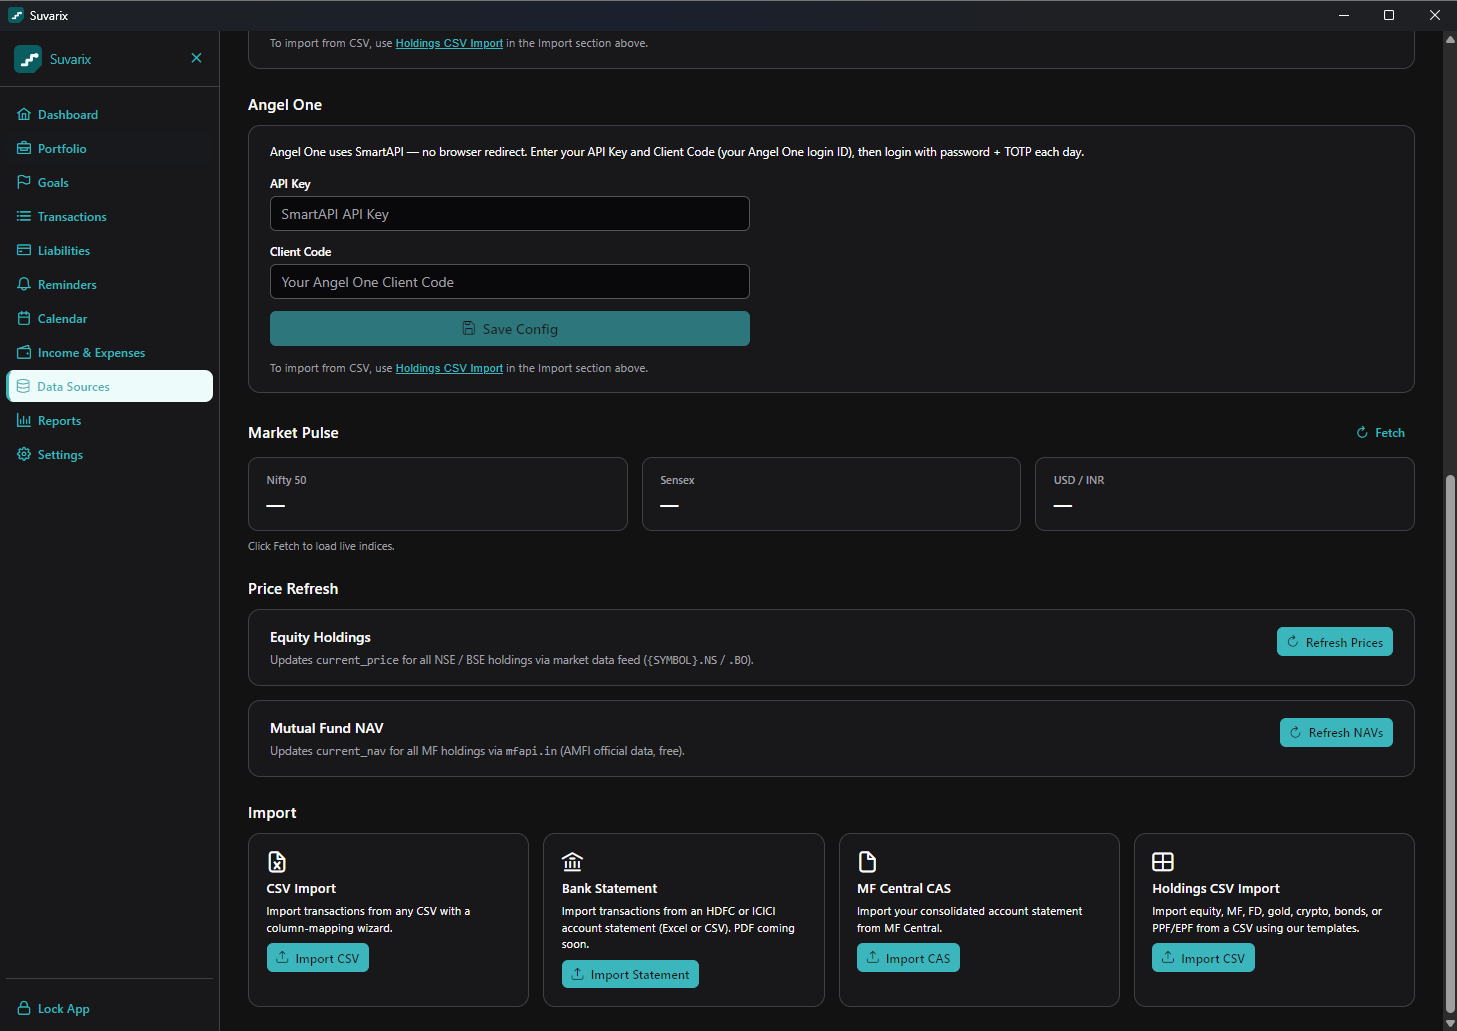The height and width of the screenshot is (1031, 1457).
Task: Maximize the Suvarix window
Action: (1389, 15)
